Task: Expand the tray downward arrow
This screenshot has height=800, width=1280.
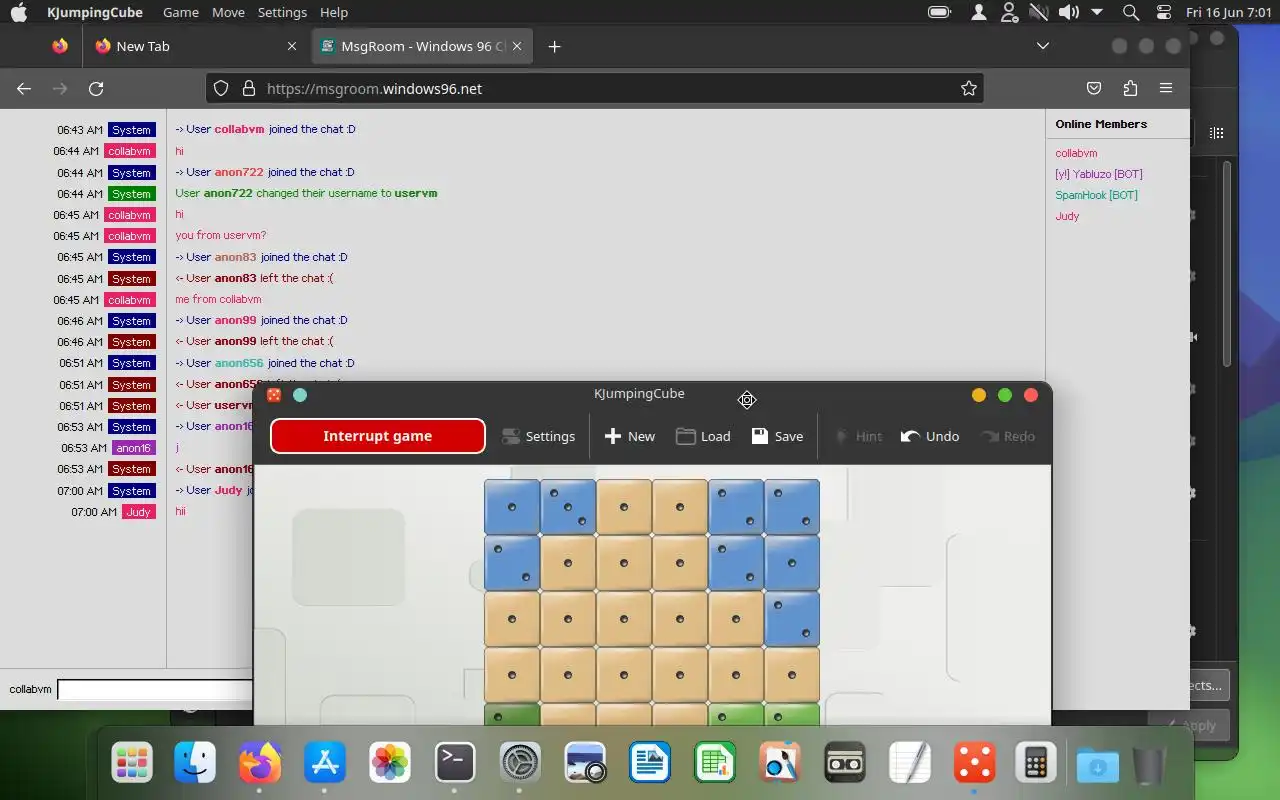Action: 1097,12
